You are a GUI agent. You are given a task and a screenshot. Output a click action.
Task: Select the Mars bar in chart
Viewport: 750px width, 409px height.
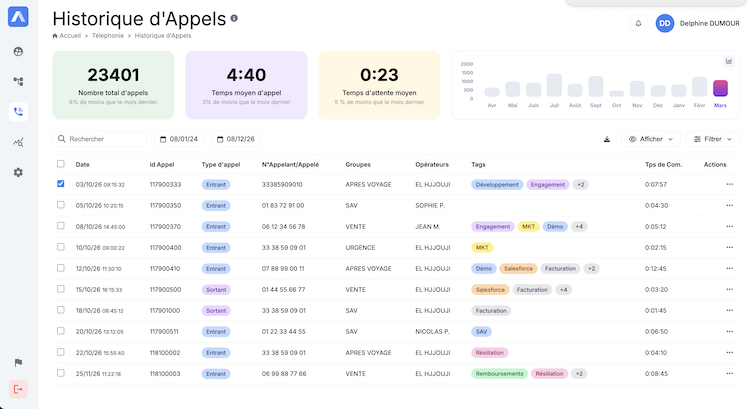click(x=720, y=91)
